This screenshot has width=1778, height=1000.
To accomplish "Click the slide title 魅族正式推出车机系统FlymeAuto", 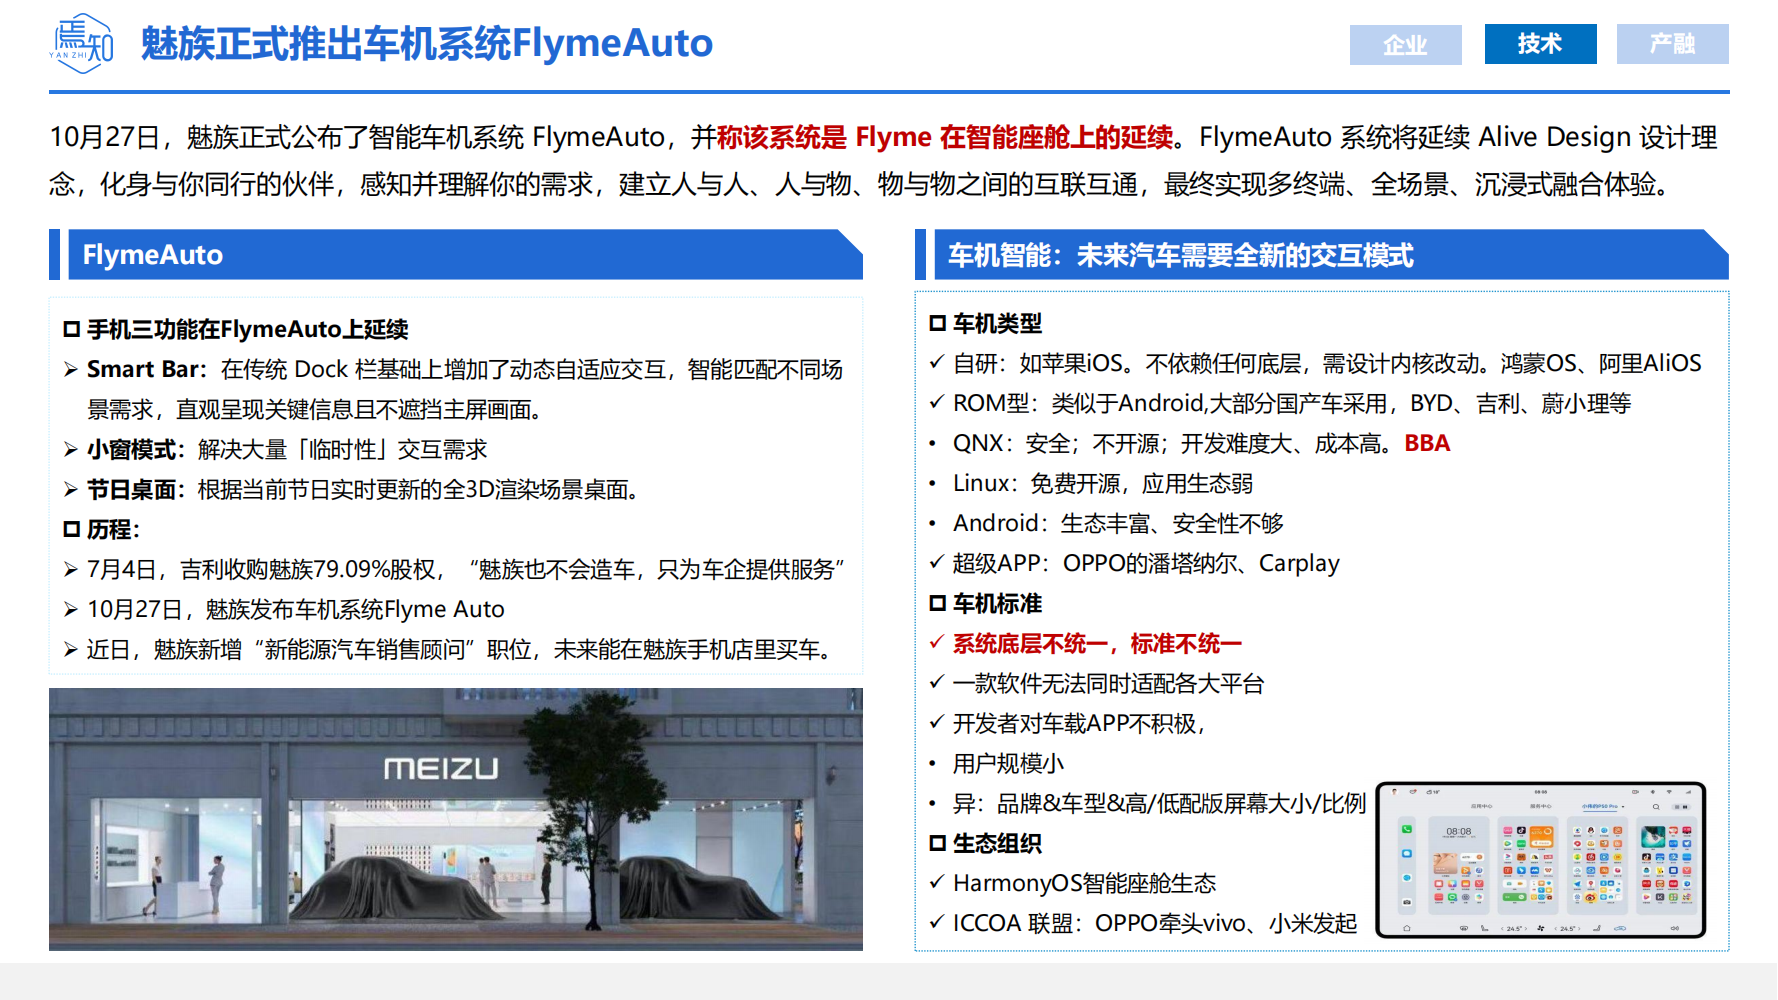I will [427, 43].
